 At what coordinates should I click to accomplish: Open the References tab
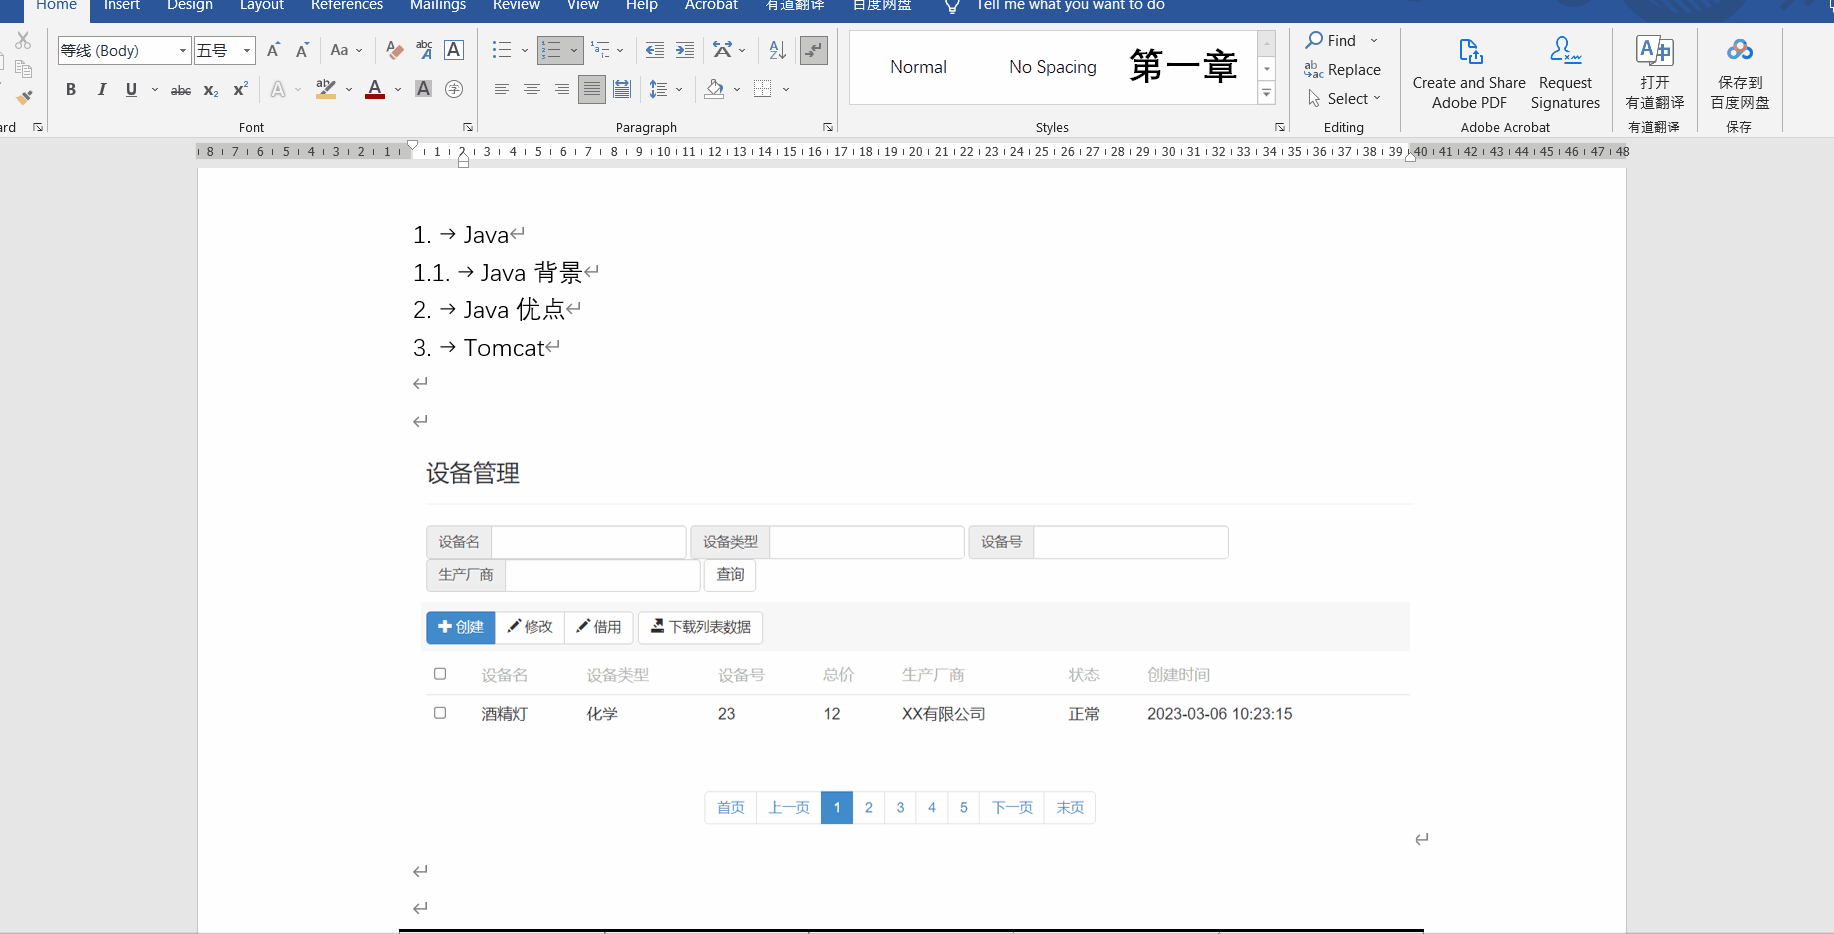[x=347, y=6]
